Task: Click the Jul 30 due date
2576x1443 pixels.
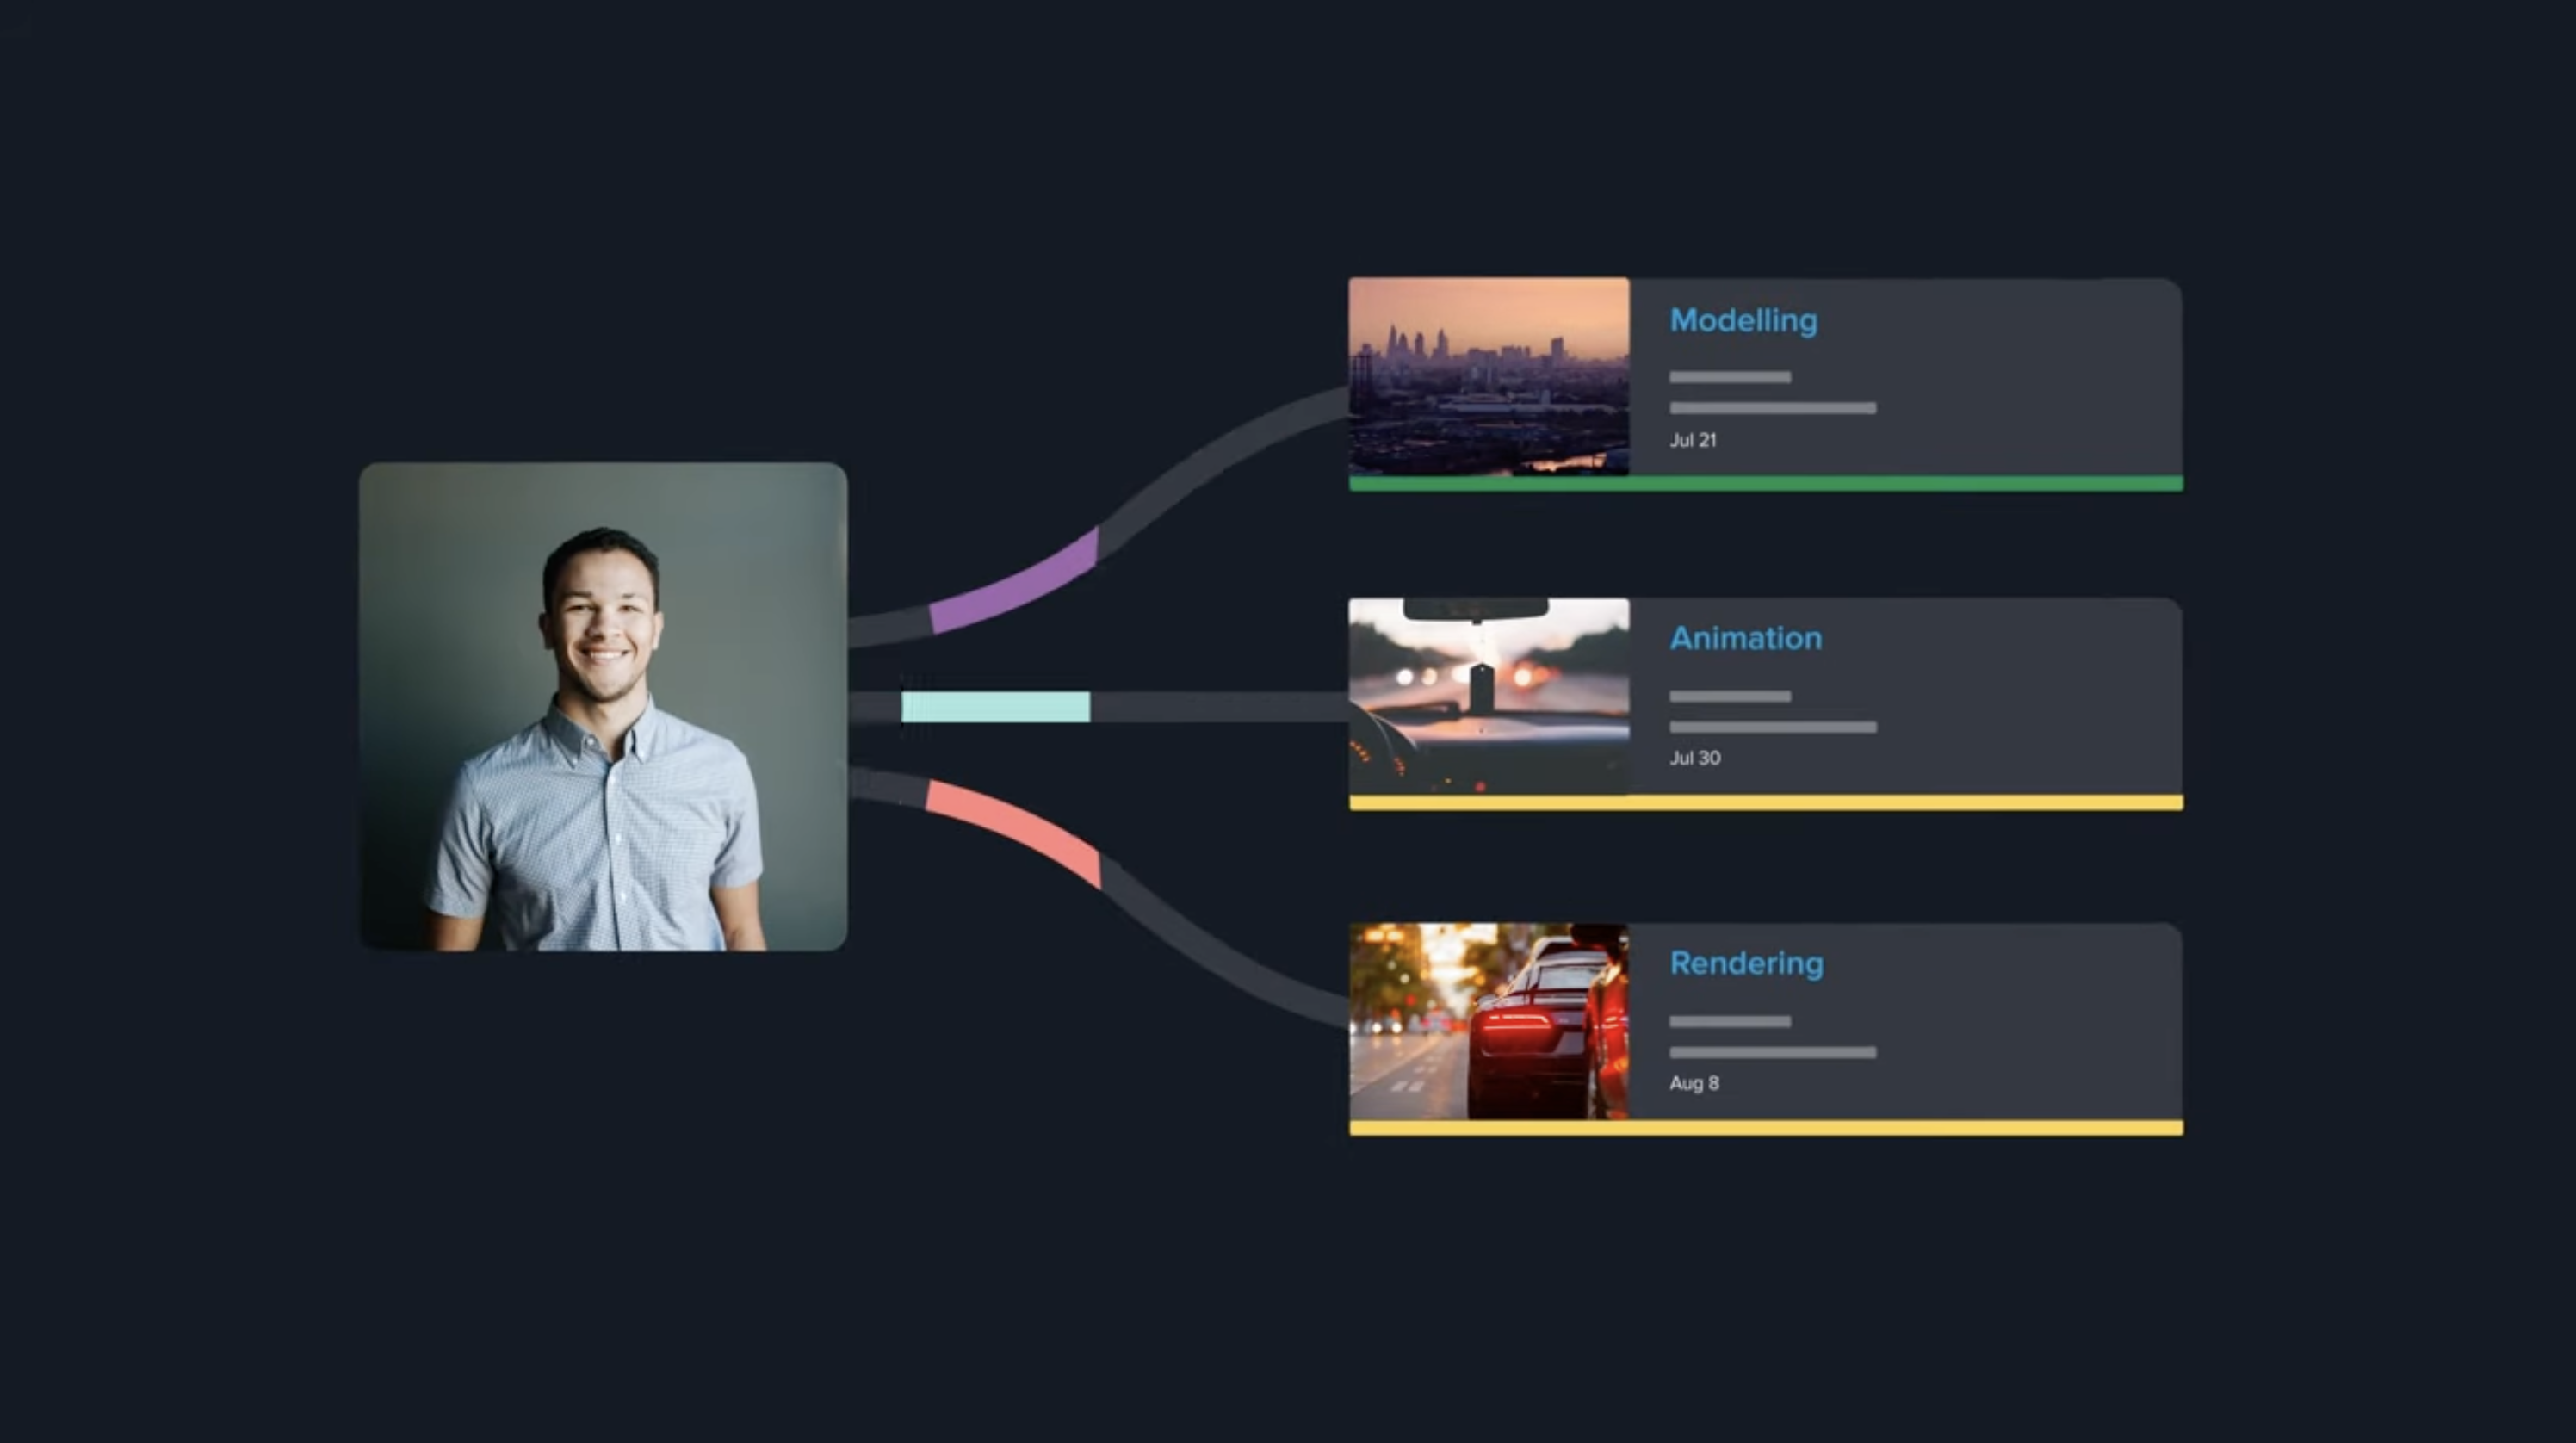Action: (x=1694, y=758)
